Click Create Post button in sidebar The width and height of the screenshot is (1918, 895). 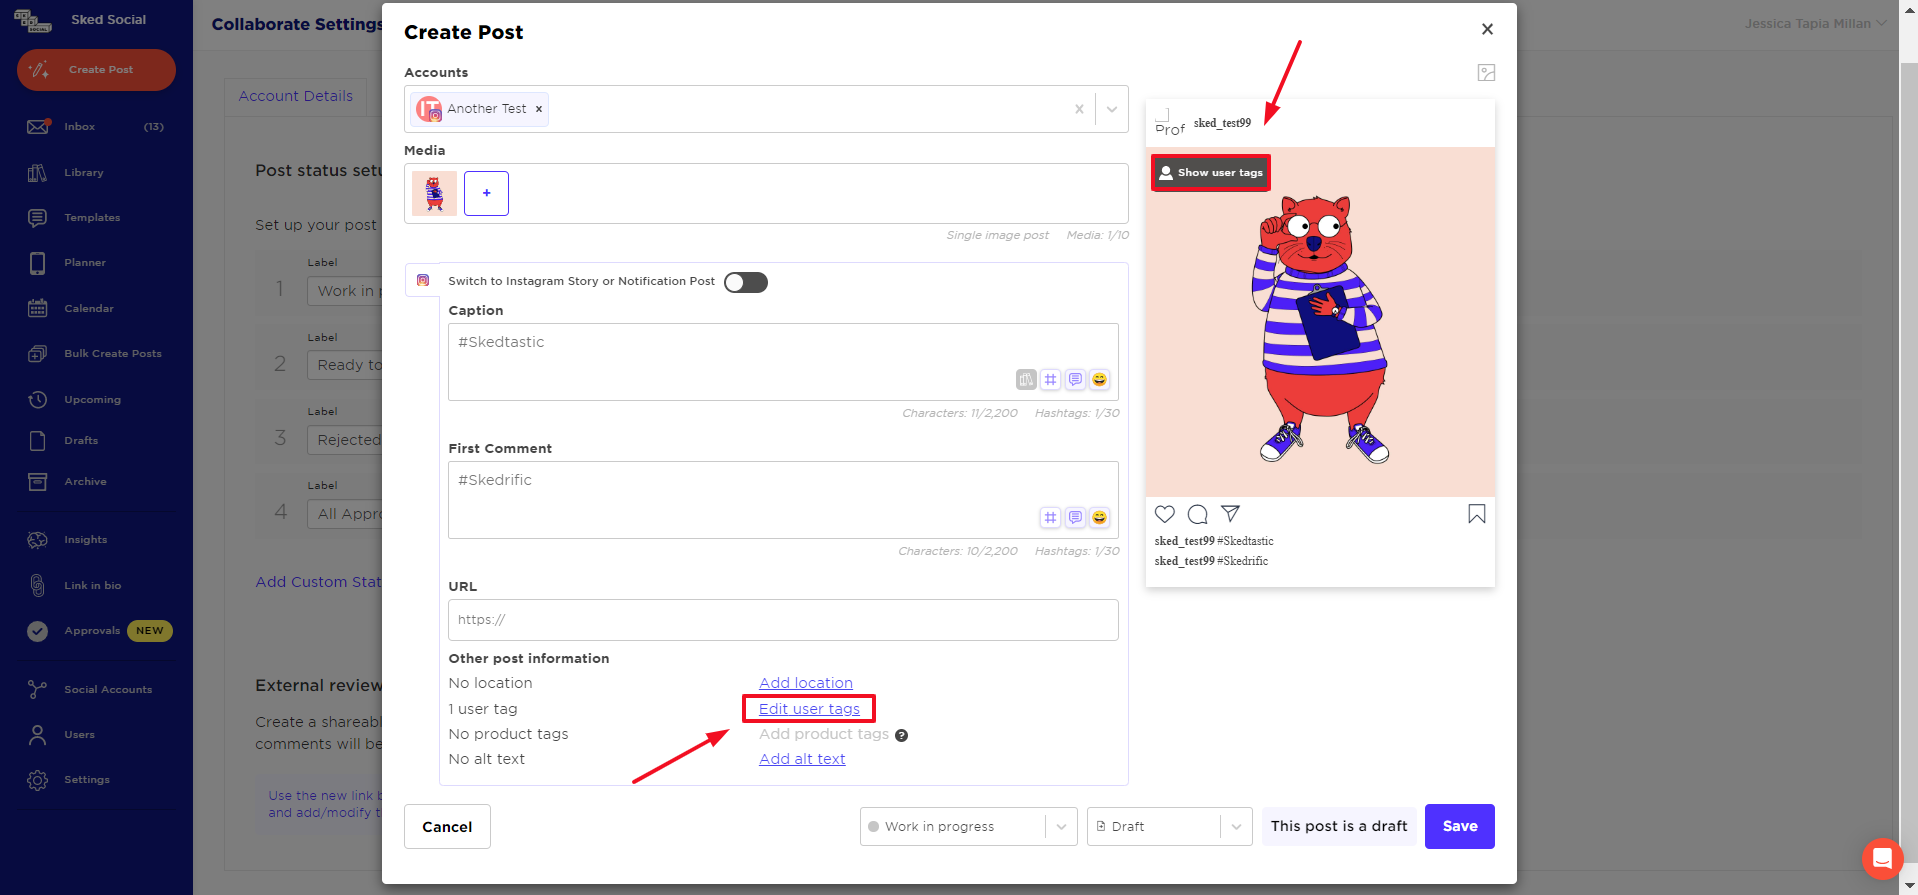point(96,70)
